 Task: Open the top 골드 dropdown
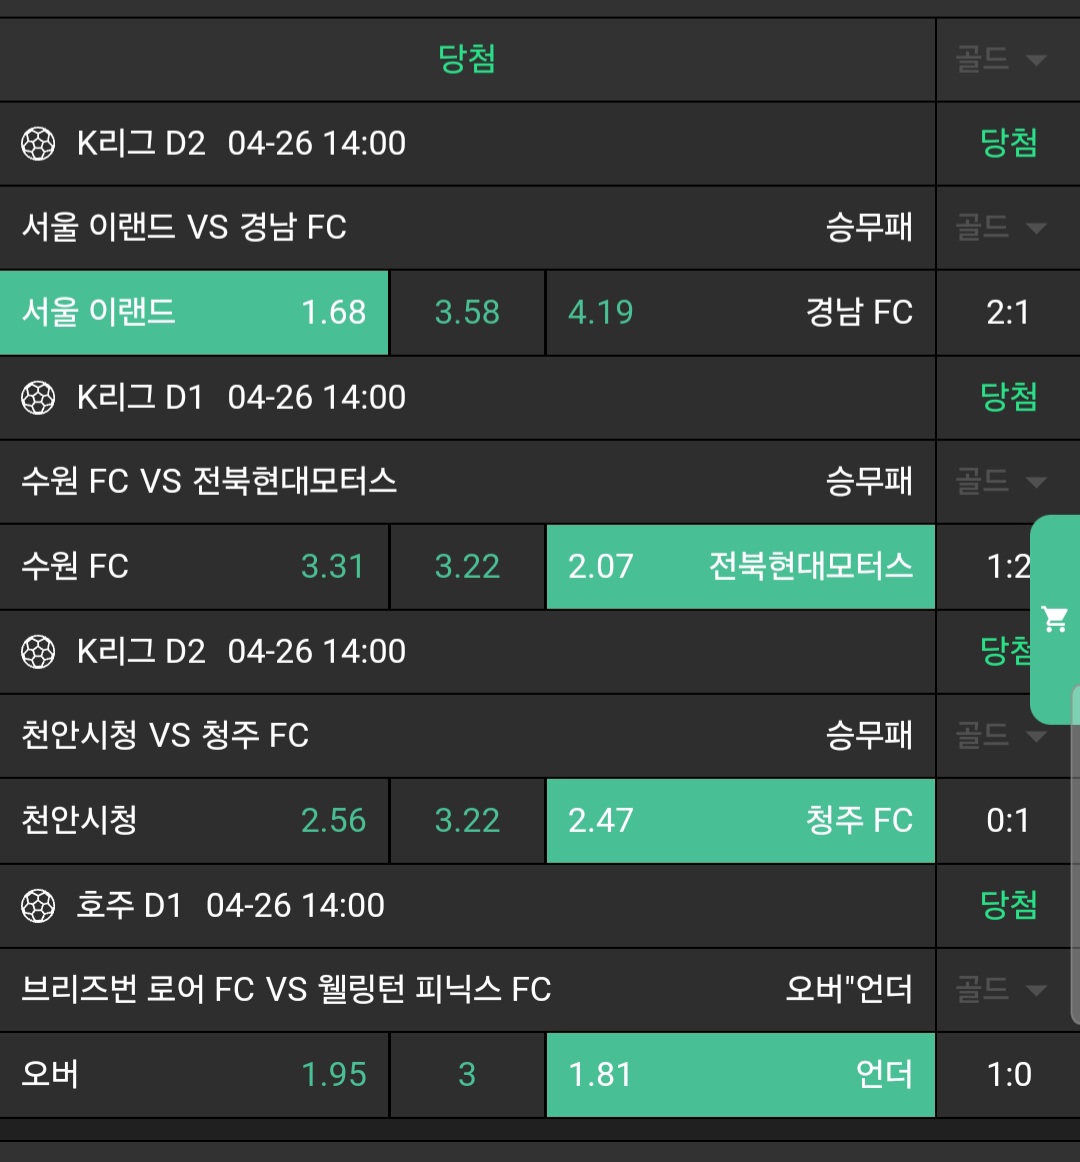[1001, 59]
